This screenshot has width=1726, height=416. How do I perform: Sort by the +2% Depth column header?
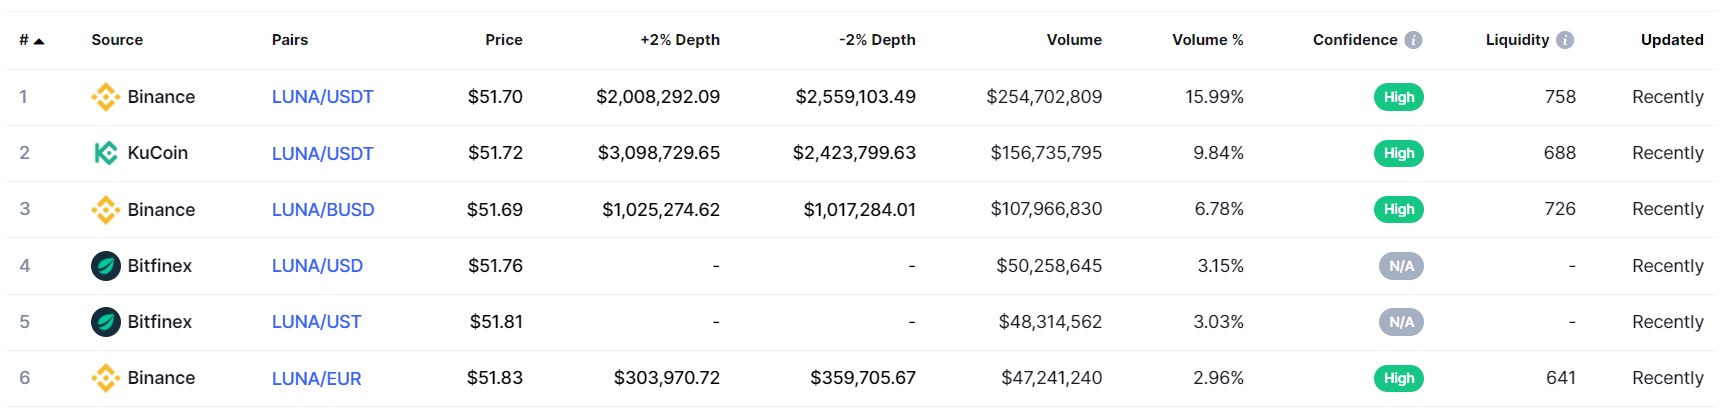(x=680, y=40)
